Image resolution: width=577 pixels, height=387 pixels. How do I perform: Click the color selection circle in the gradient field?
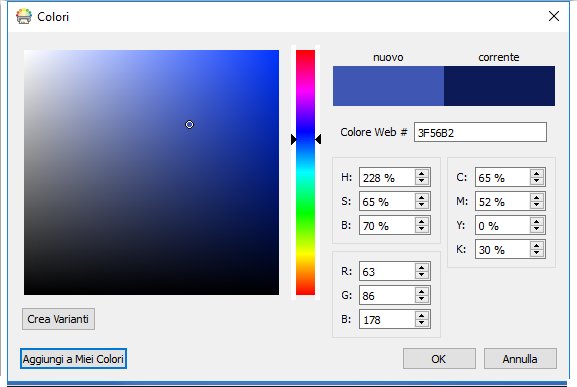(x=189, y=125)
